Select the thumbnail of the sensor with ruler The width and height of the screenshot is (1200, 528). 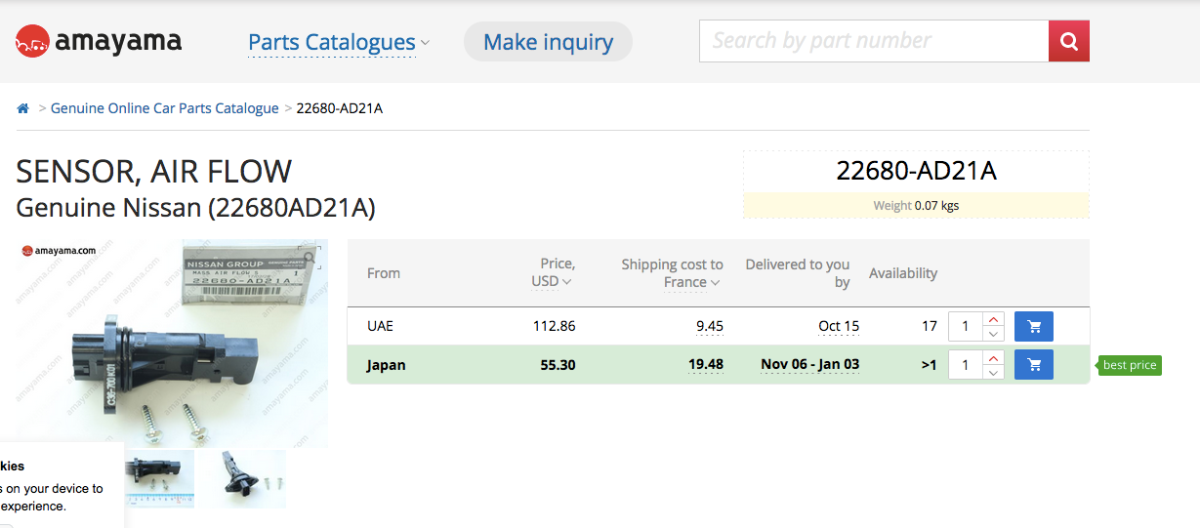tap(158, 478)
